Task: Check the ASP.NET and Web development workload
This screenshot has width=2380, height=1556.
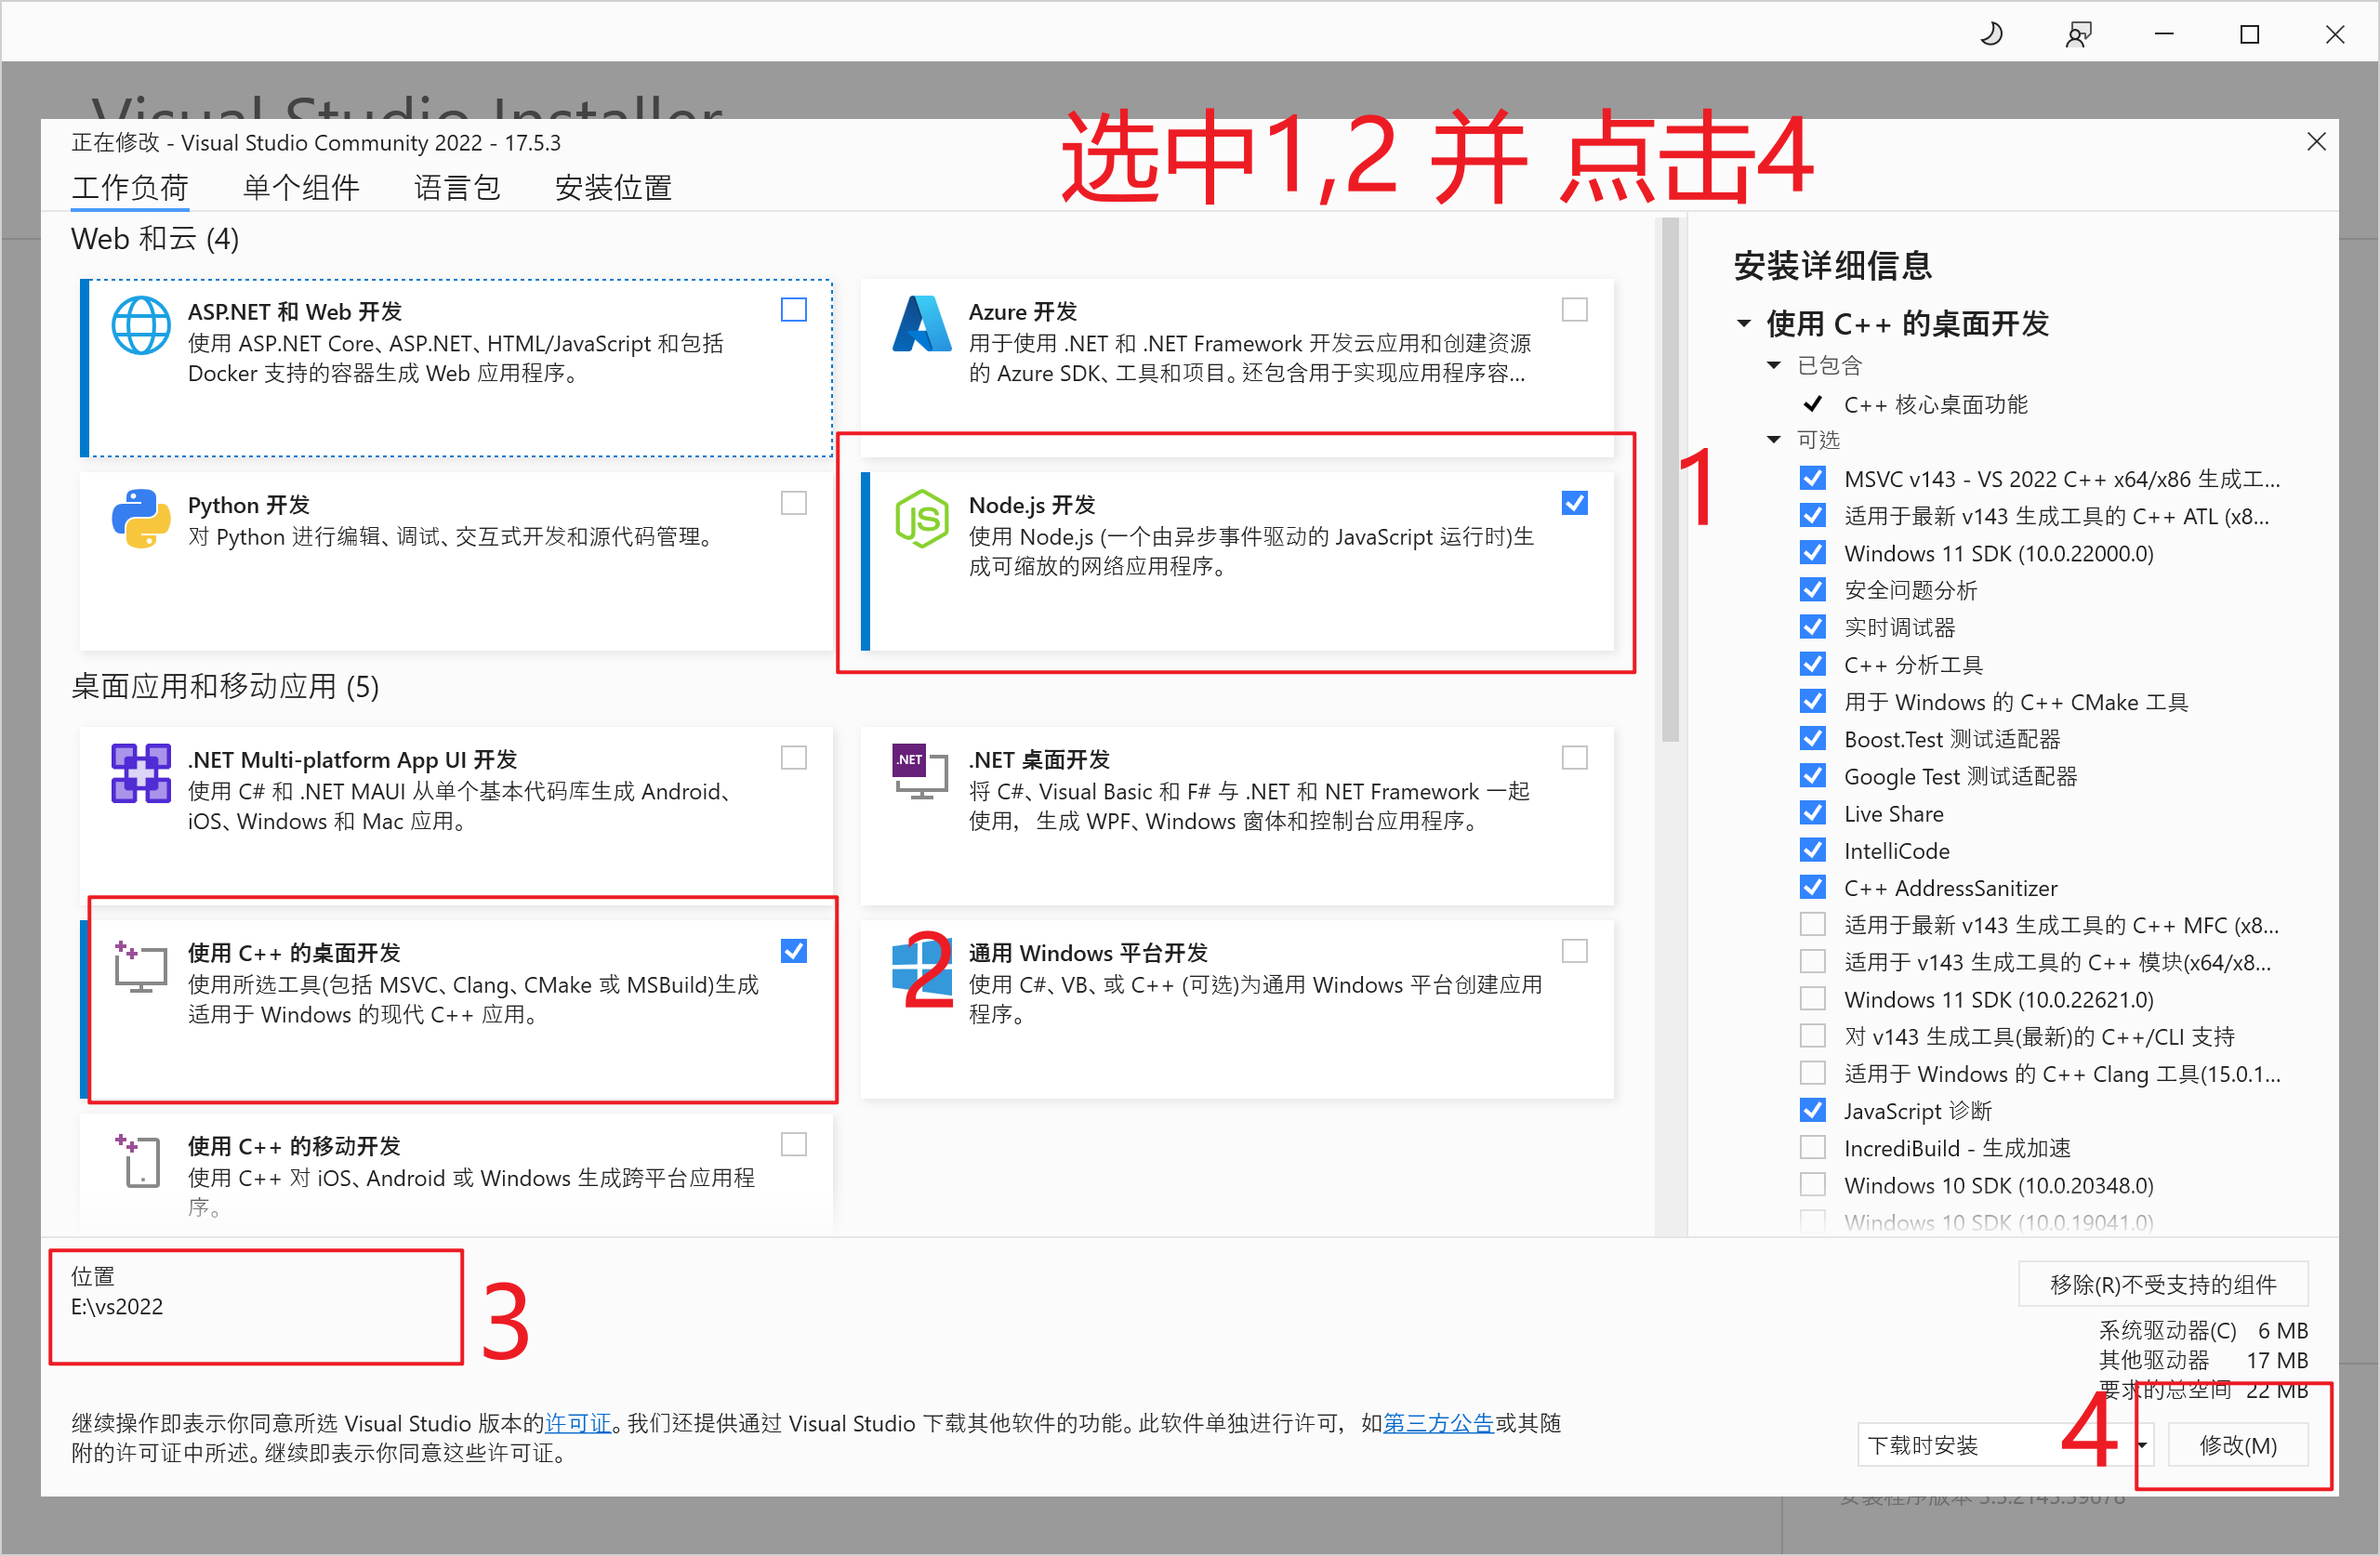Action: tap(794, 310)
